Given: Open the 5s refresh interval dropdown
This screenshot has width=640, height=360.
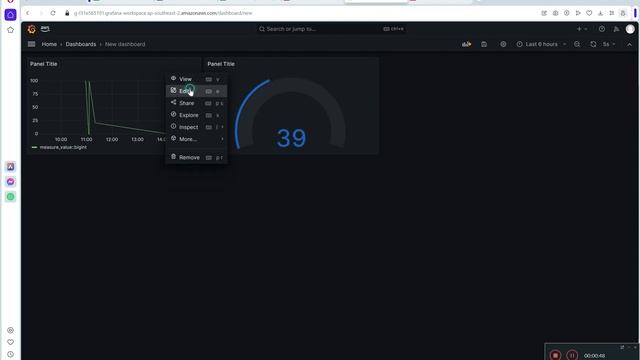Looking at the screenshot, I should pos(609,44).
